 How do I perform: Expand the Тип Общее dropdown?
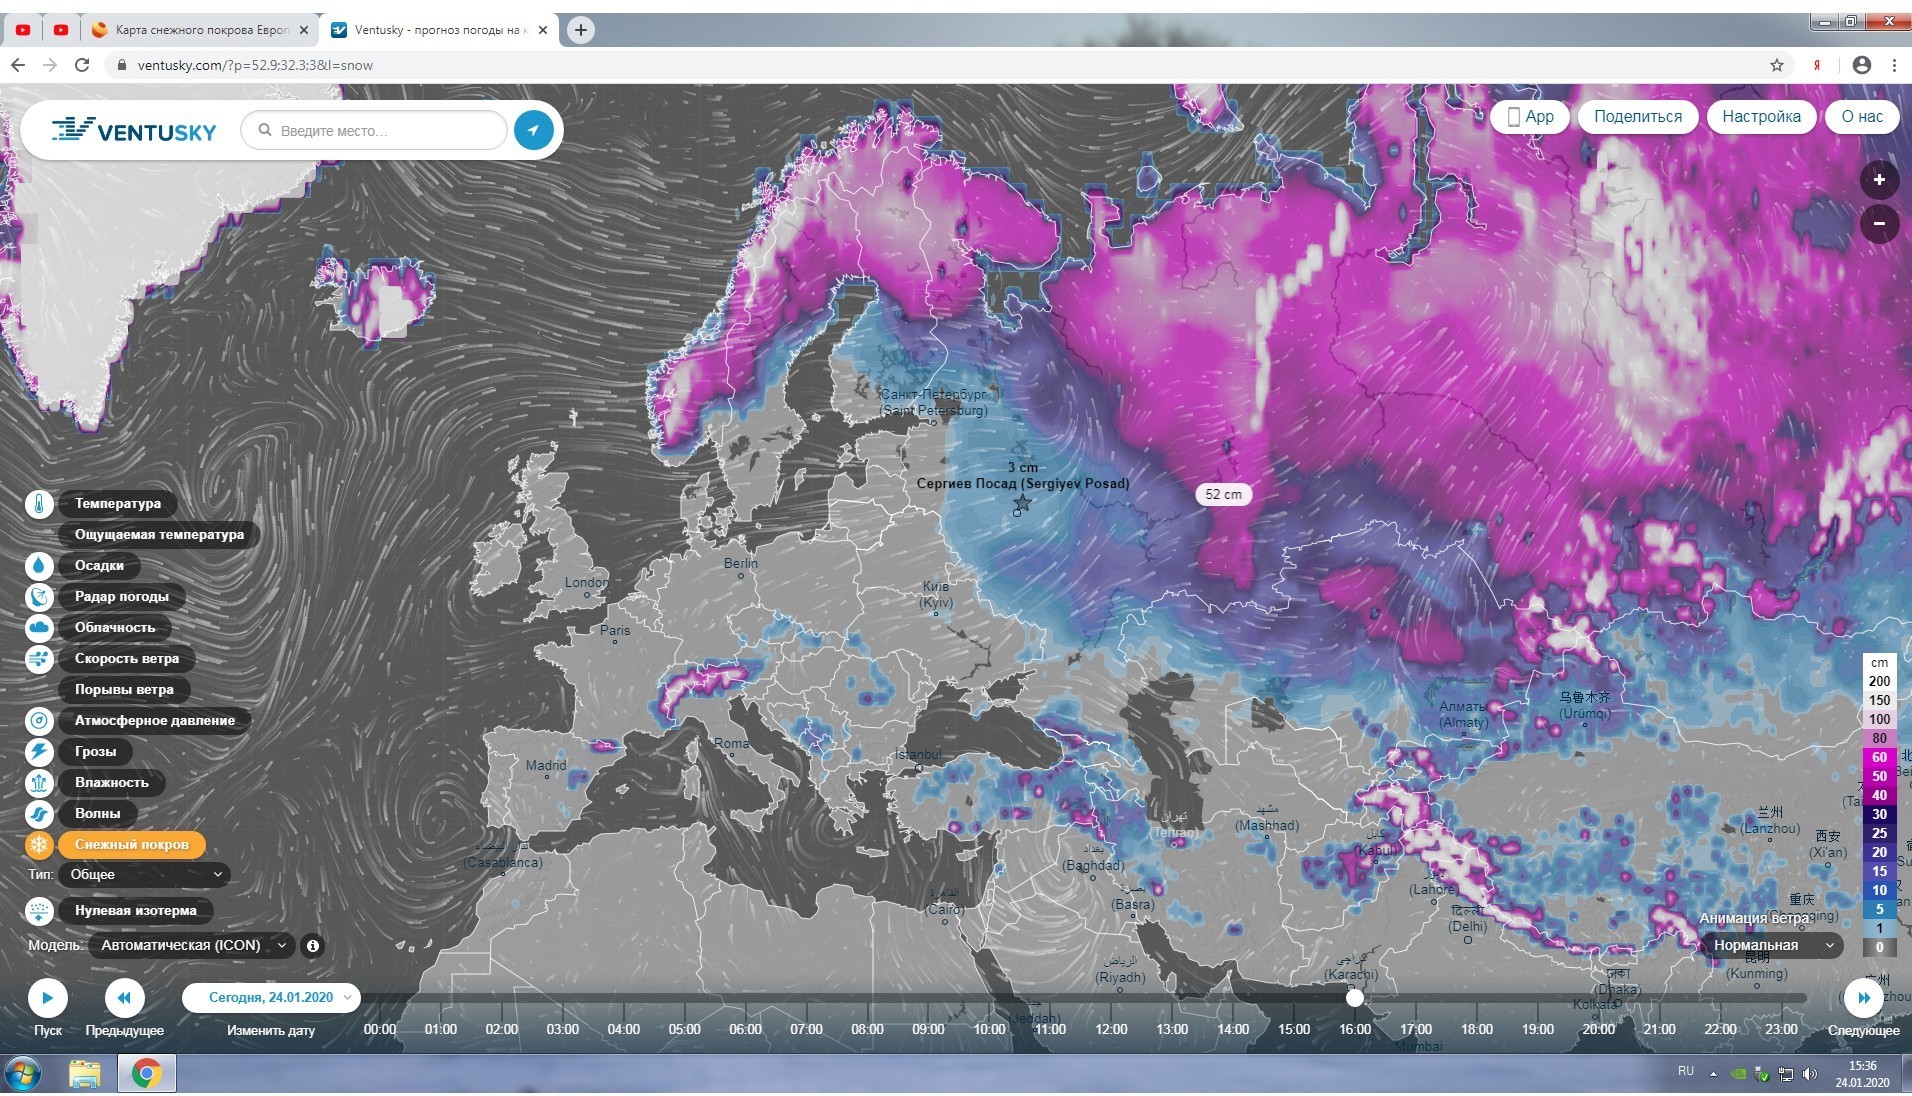[145, 875]
